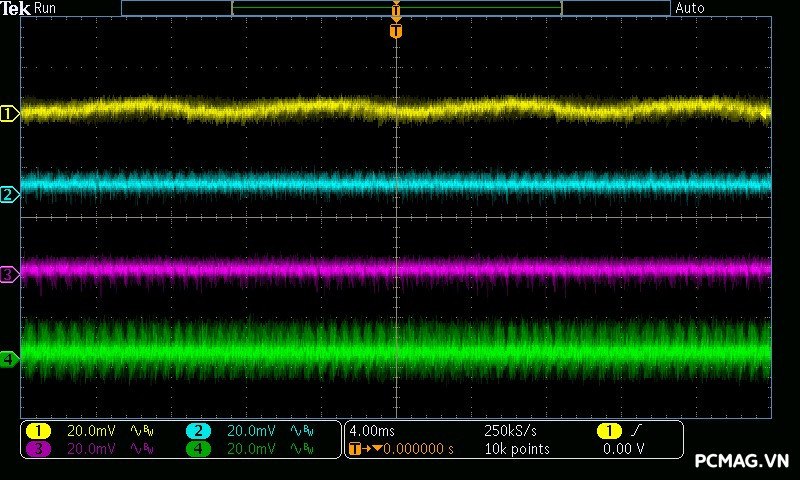Click the Auto trigger mode label
800x480 pixels.
pos(690,8)
